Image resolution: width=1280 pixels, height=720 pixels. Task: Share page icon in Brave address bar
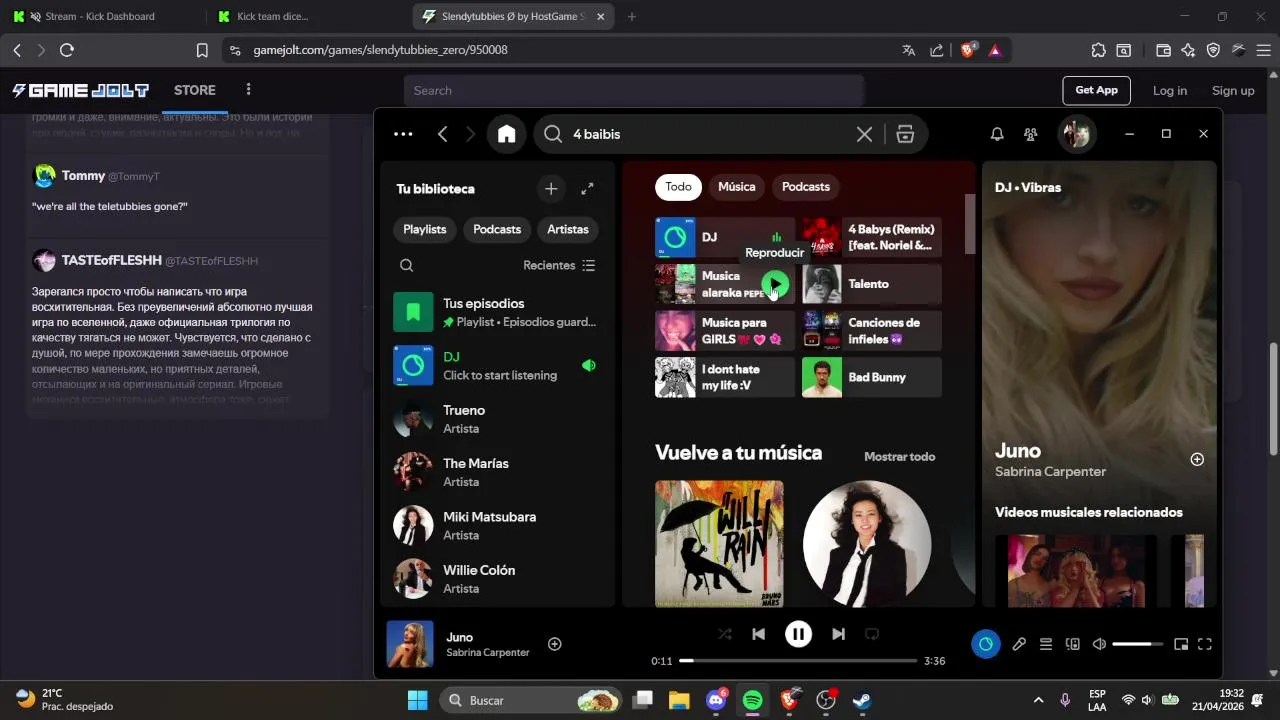(x=937, y=50)
